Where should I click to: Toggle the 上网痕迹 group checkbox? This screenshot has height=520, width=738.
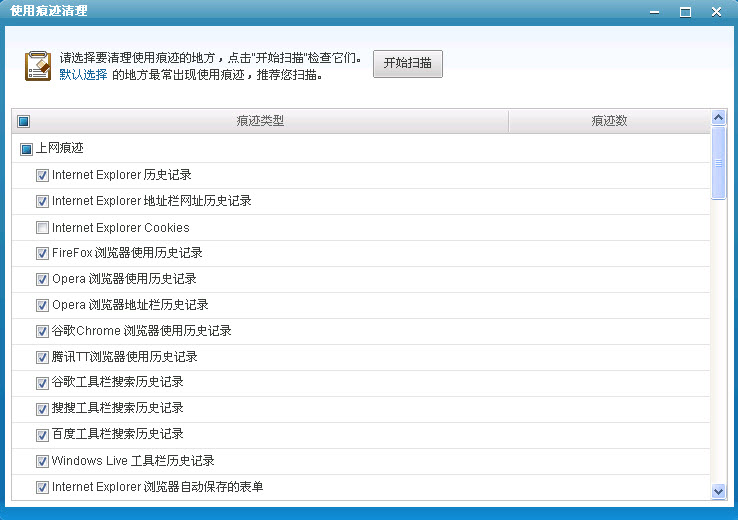(x=27, y=149)
